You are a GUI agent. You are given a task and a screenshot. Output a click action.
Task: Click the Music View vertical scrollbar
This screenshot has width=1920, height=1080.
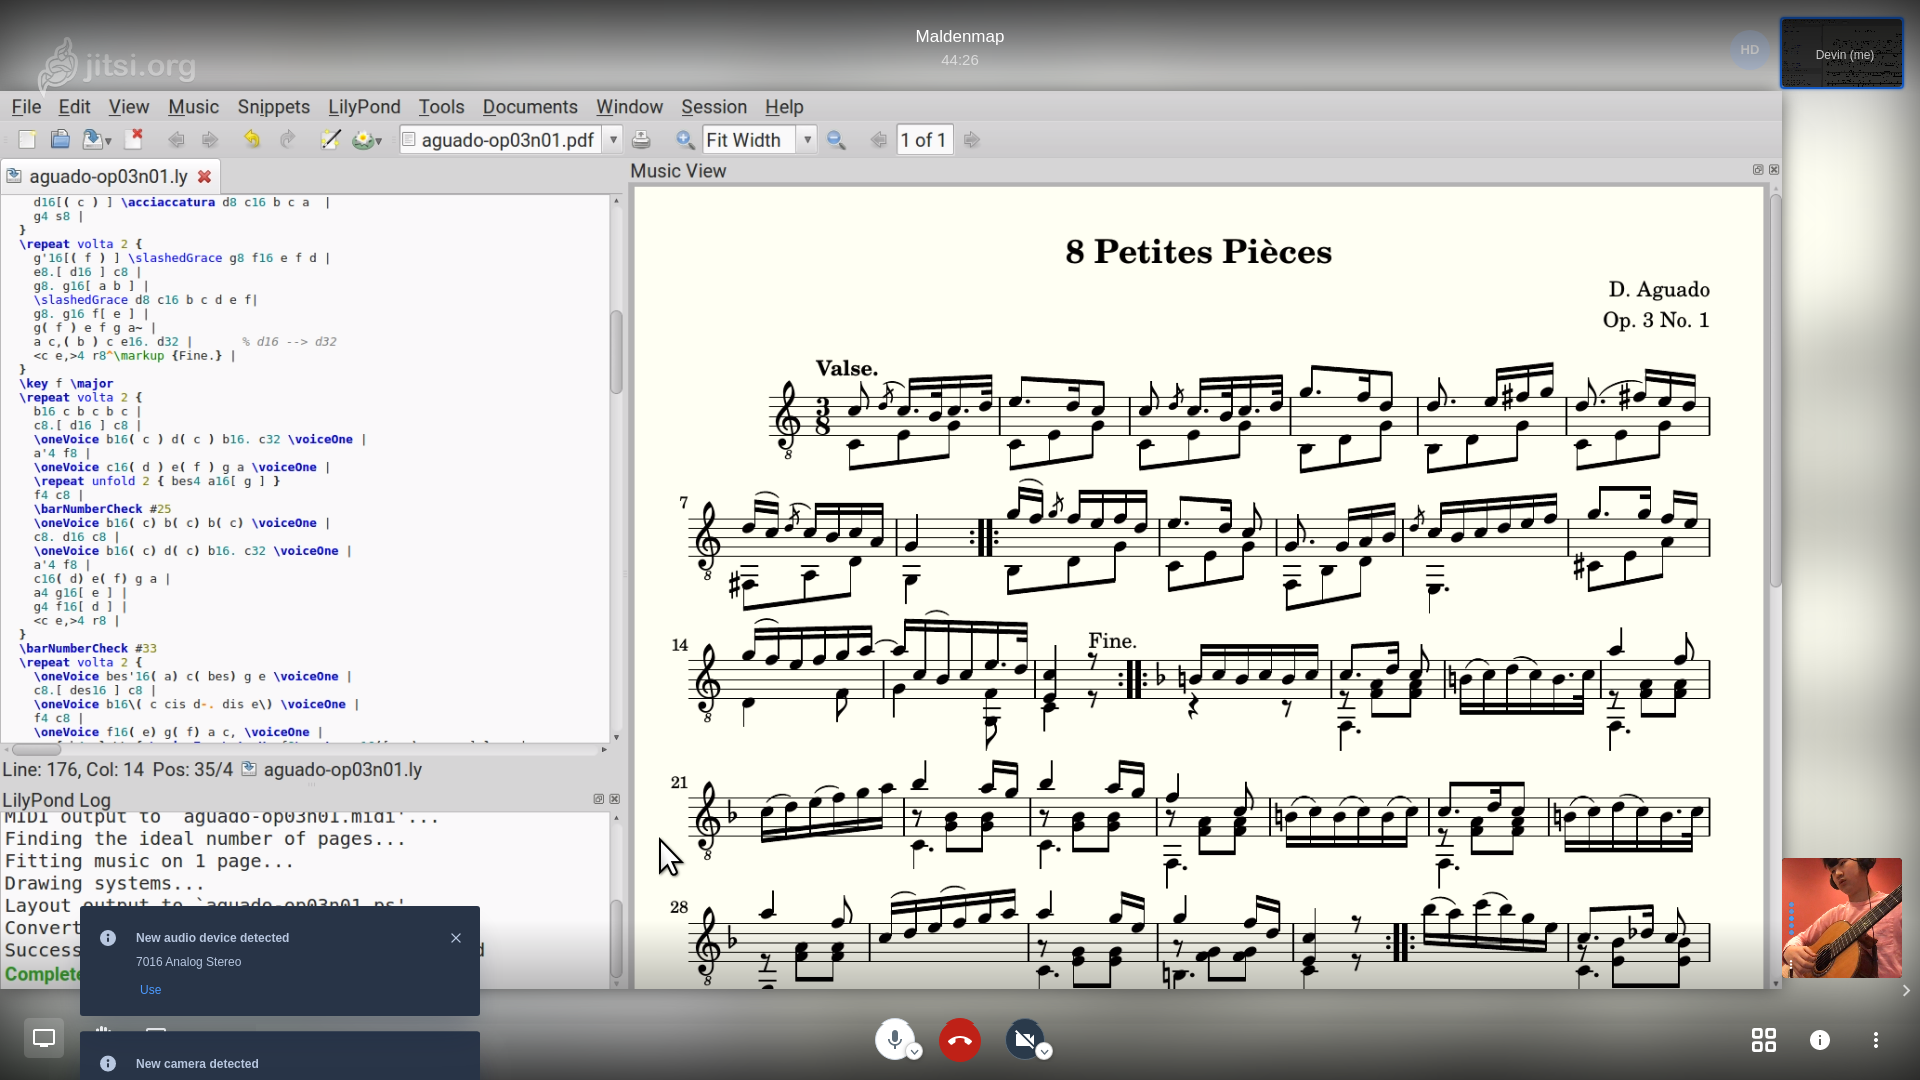[x=1776, y=390]
